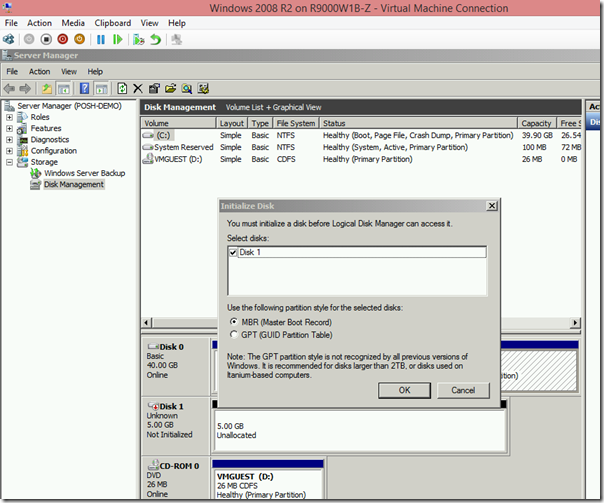The image size is (604, 503).
Task: Select Disk Management tree item
Action: click(74, 184)
